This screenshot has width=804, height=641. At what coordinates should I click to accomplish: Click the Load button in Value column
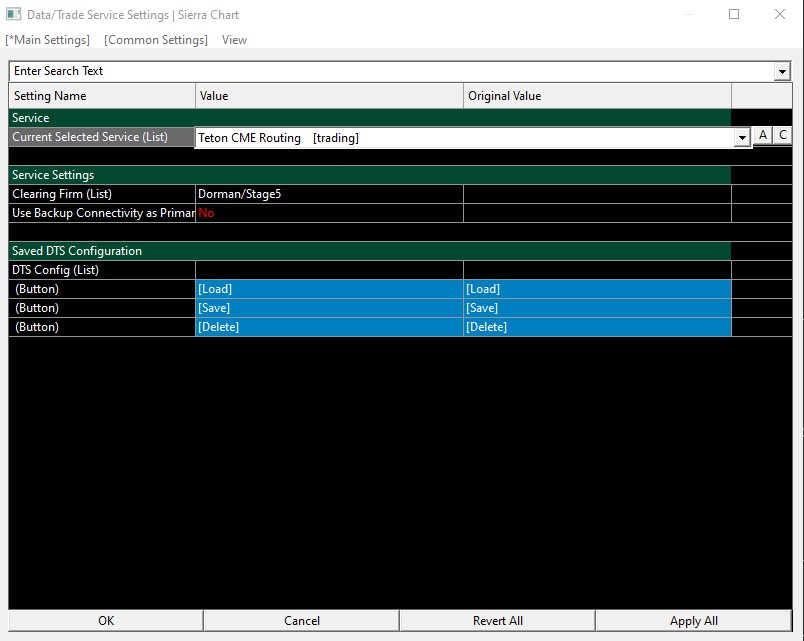point(329,289)
